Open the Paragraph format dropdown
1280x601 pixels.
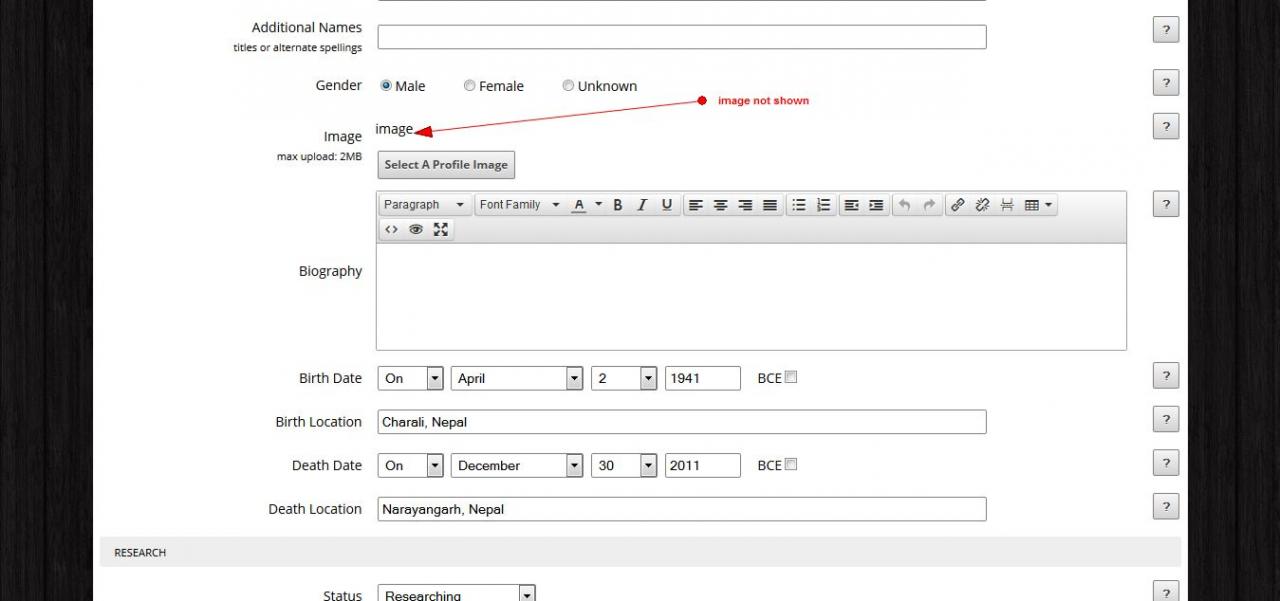pyautogui.click(x=424, y=205)
